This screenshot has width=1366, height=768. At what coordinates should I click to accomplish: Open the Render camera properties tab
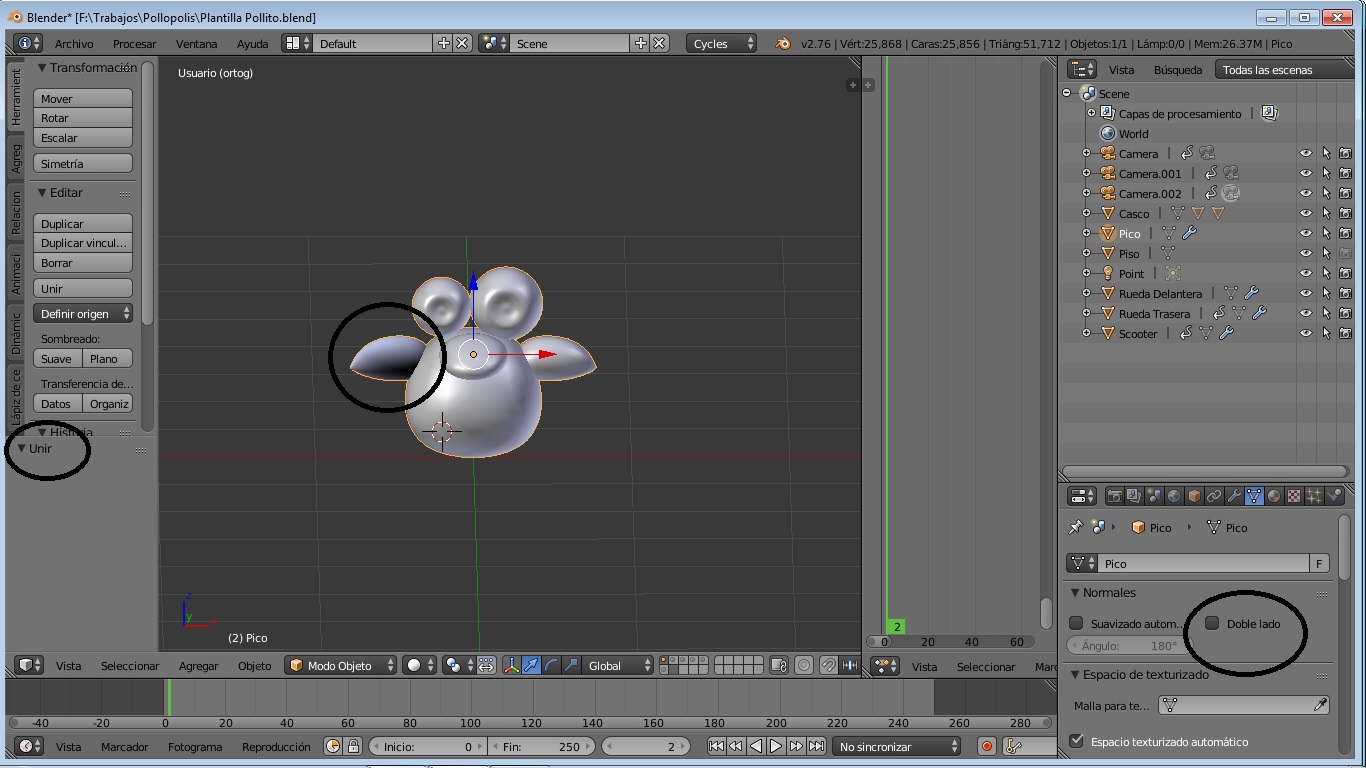[x=1114, y=496]
